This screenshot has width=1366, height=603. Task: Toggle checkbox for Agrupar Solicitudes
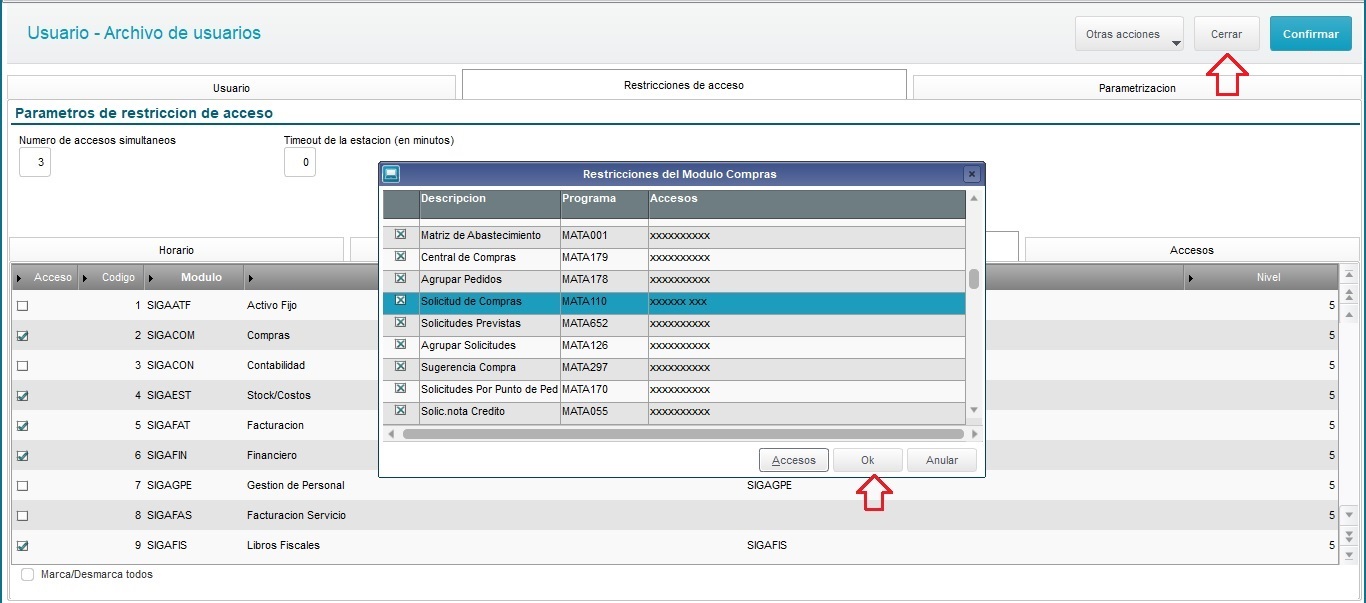[x=400, y=345]
